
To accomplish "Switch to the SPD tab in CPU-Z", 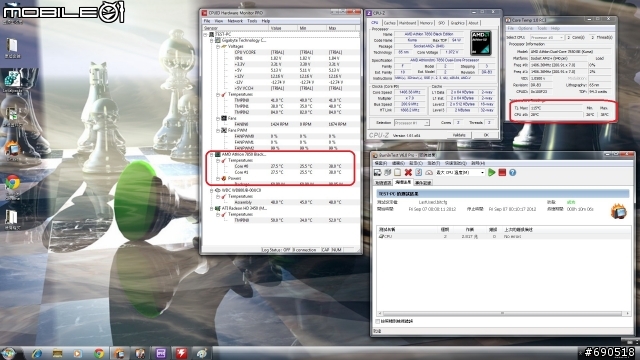I will click(442, 23).
